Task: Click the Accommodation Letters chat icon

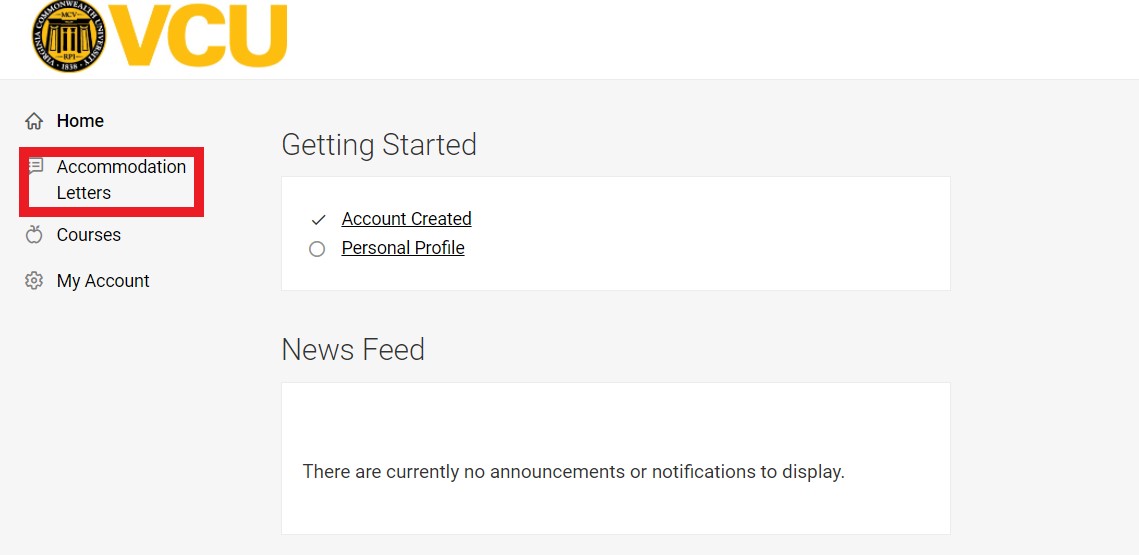Action: click(x=36, y=166)
